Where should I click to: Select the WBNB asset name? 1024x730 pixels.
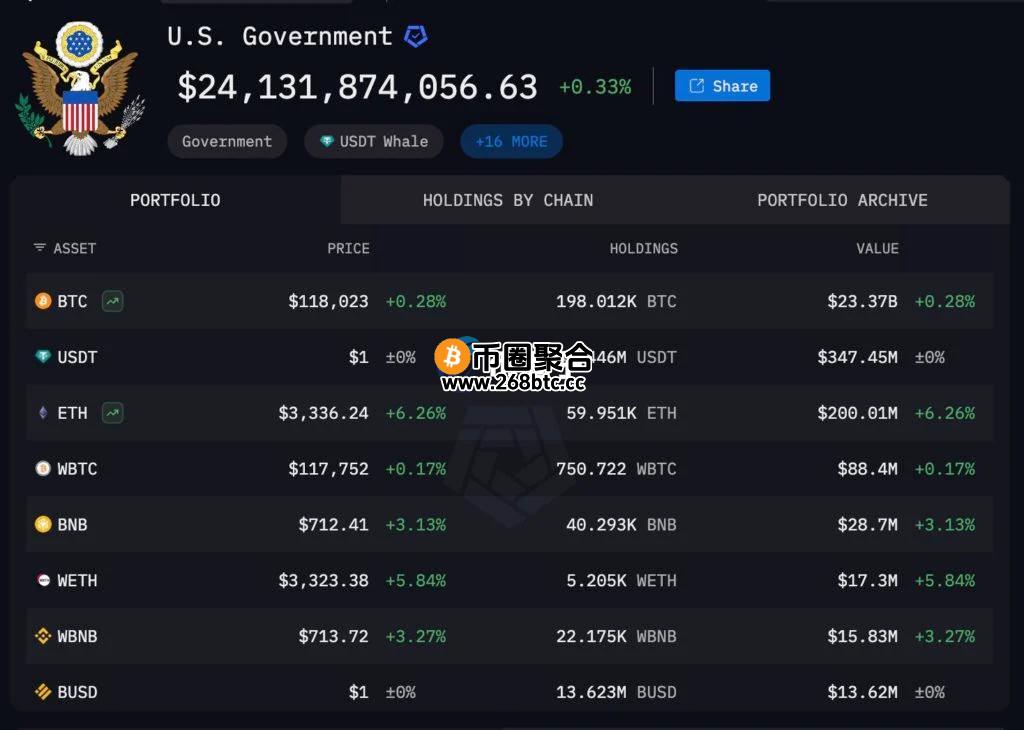[77, 636]
